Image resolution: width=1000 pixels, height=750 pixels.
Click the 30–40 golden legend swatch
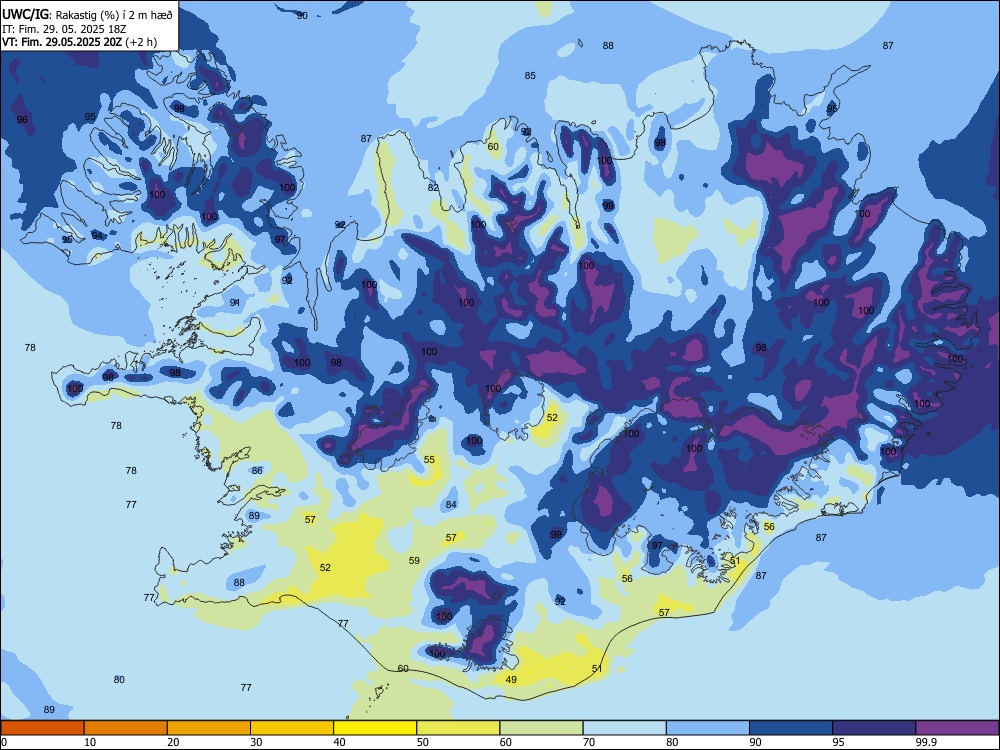[x=292, y=728]
